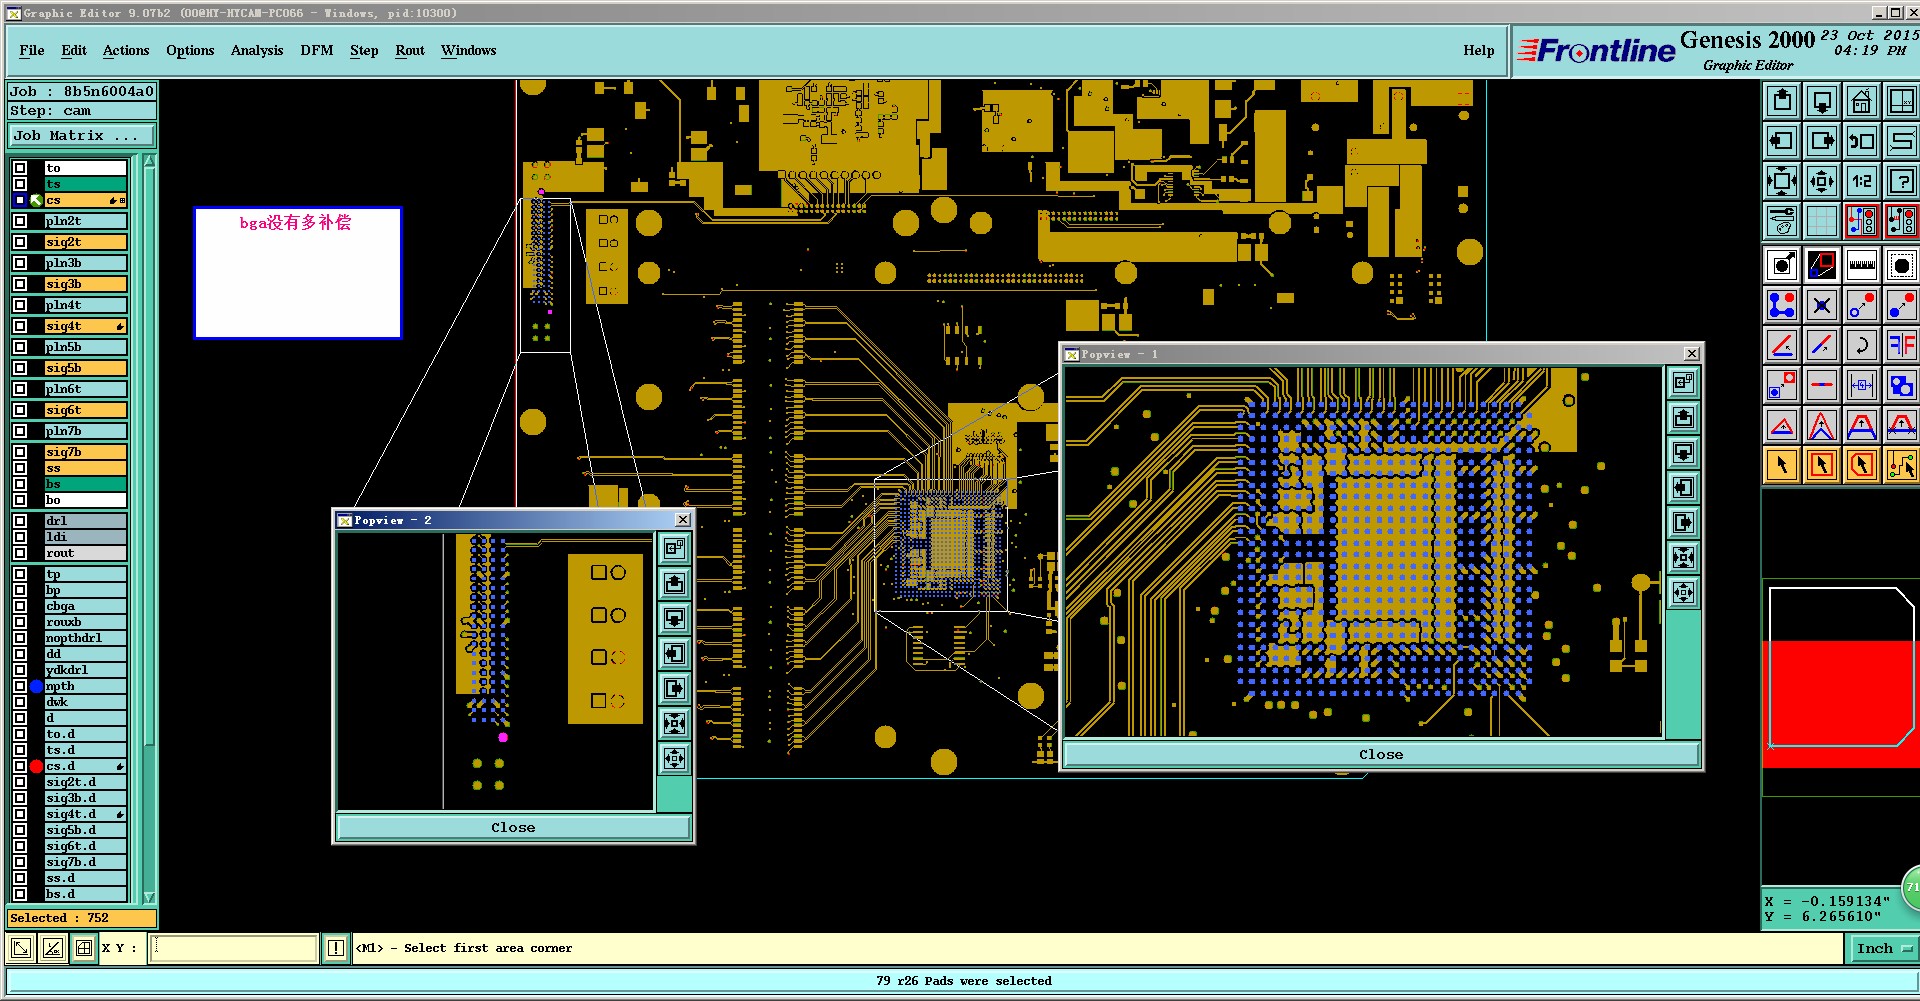Toggle the checkbox for layer 'rout'
Image resolution: width=1920 pixels, height=1001 pixels.
click(x=20, y=553)
